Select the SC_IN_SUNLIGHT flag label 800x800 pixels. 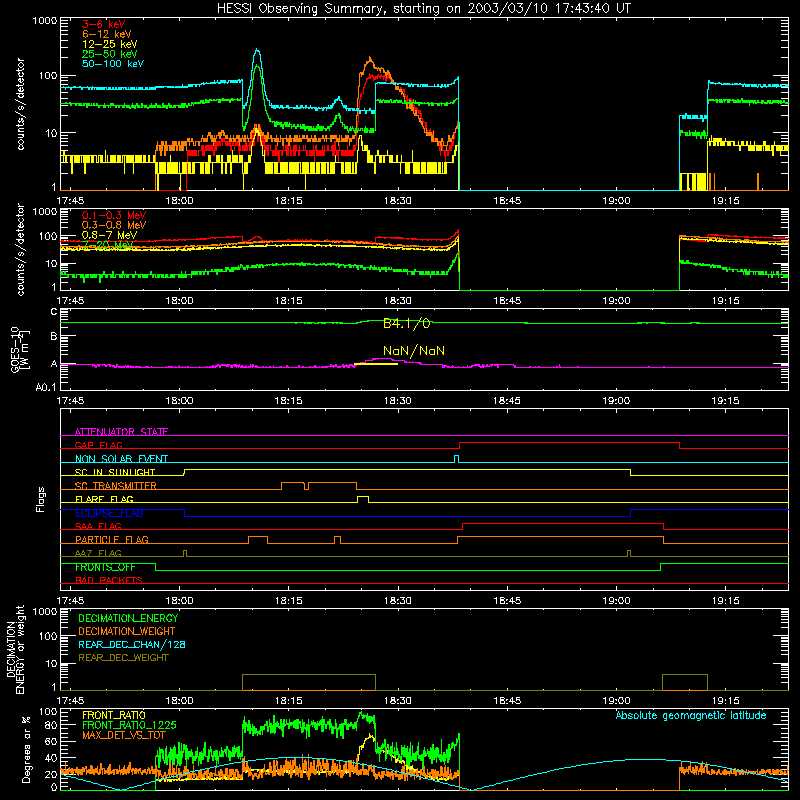[115, 472]
